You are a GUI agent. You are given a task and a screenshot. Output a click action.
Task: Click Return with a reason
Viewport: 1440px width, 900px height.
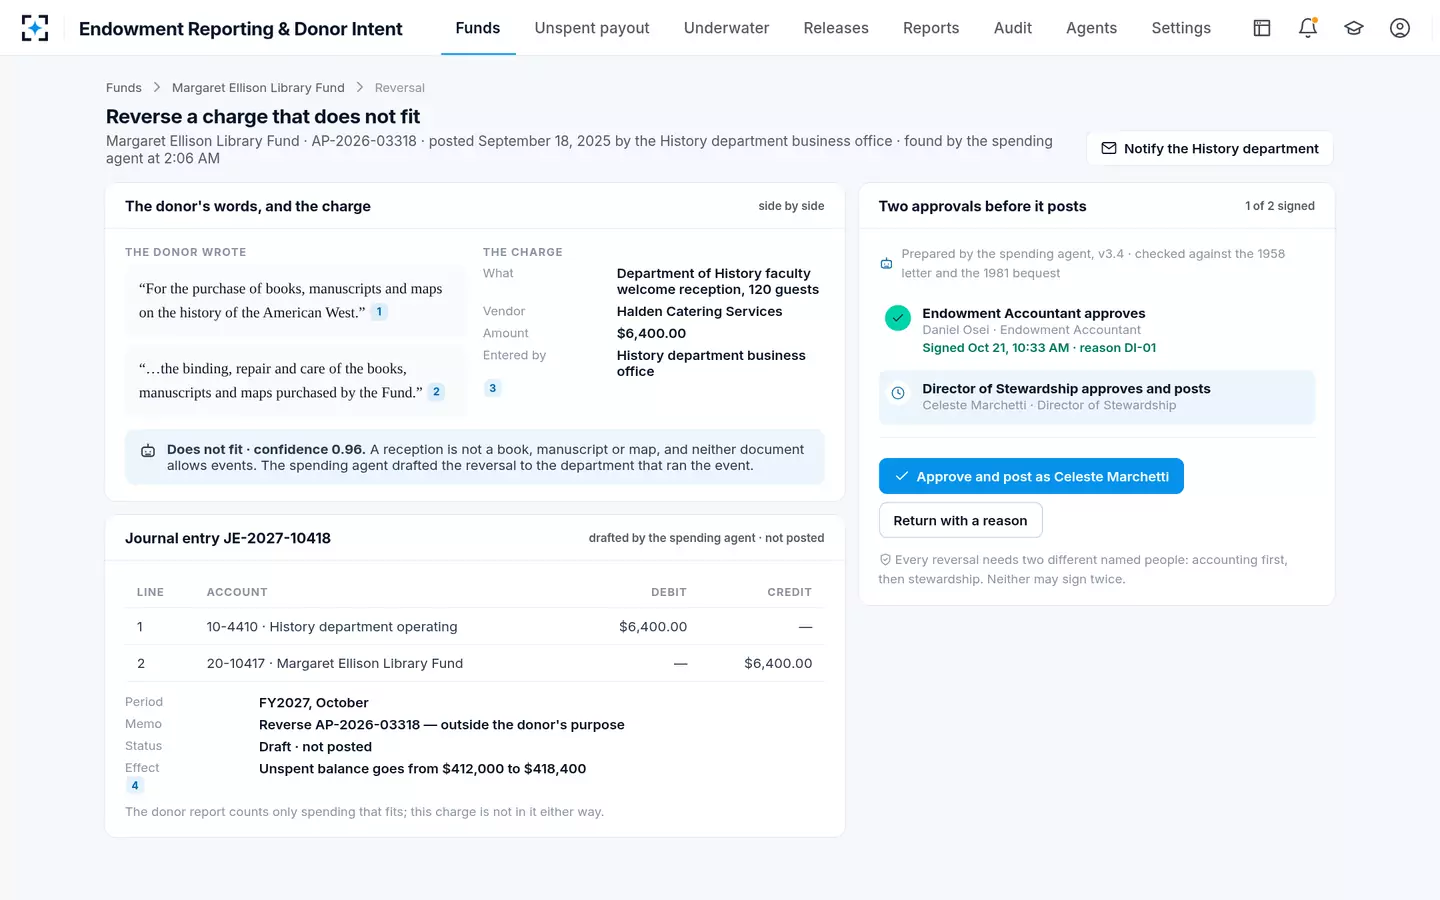click(x=960, y=520)
